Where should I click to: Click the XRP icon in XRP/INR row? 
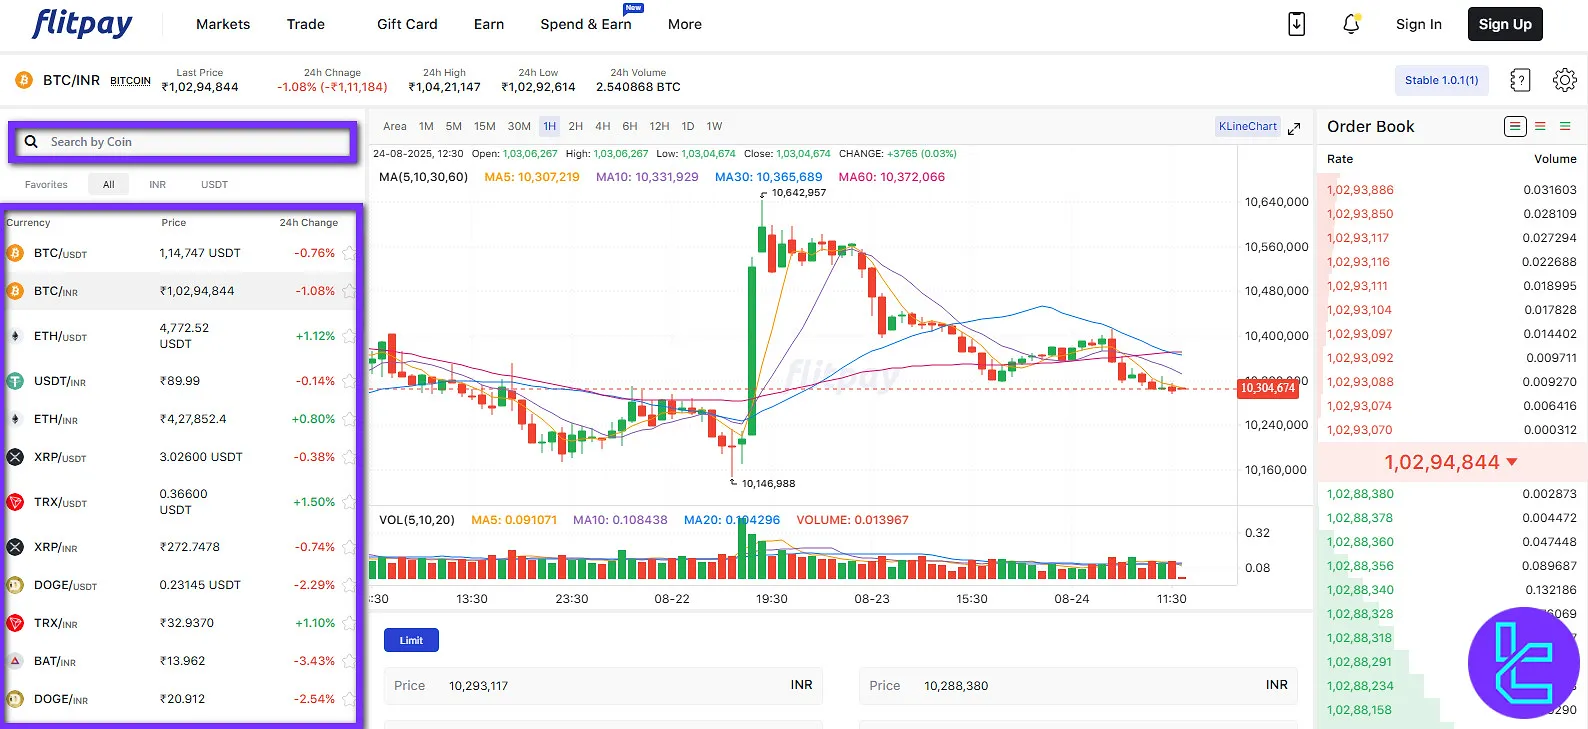[15, 547]
